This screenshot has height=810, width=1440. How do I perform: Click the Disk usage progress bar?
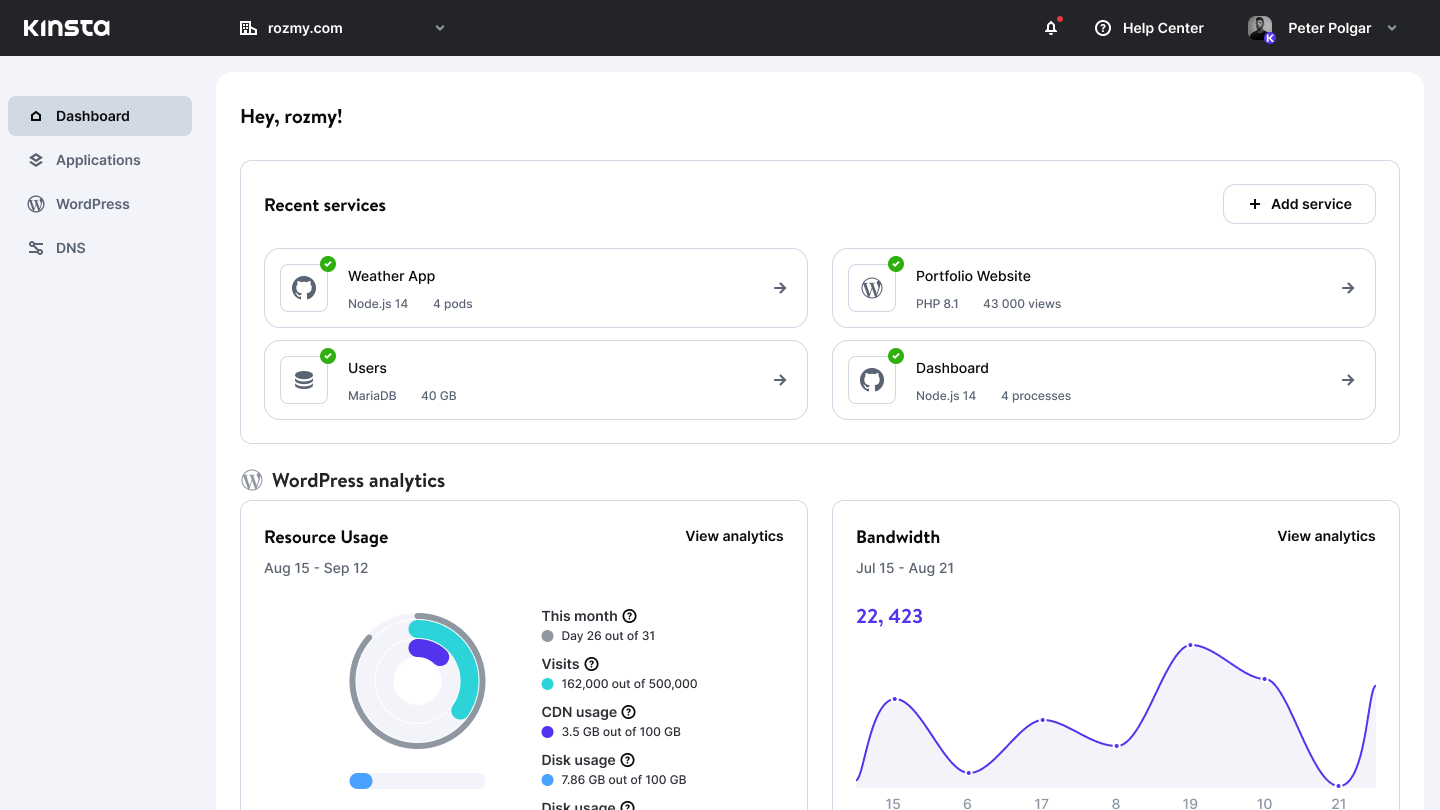click(417, 780)
